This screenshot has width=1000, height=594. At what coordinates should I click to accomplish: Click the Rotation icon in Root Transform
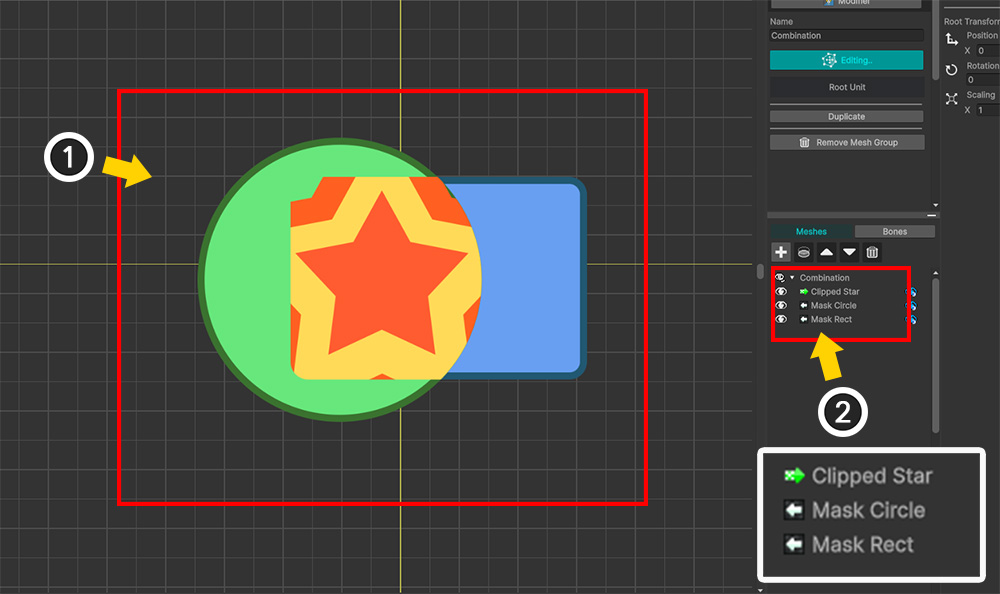tap(952, 70)
